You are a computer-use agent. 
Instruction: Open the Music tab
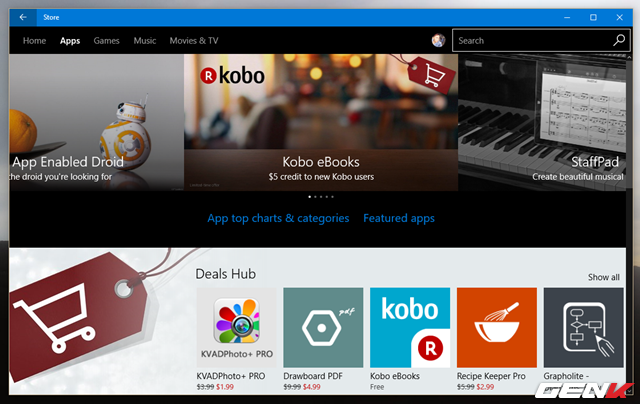[145, 40]
